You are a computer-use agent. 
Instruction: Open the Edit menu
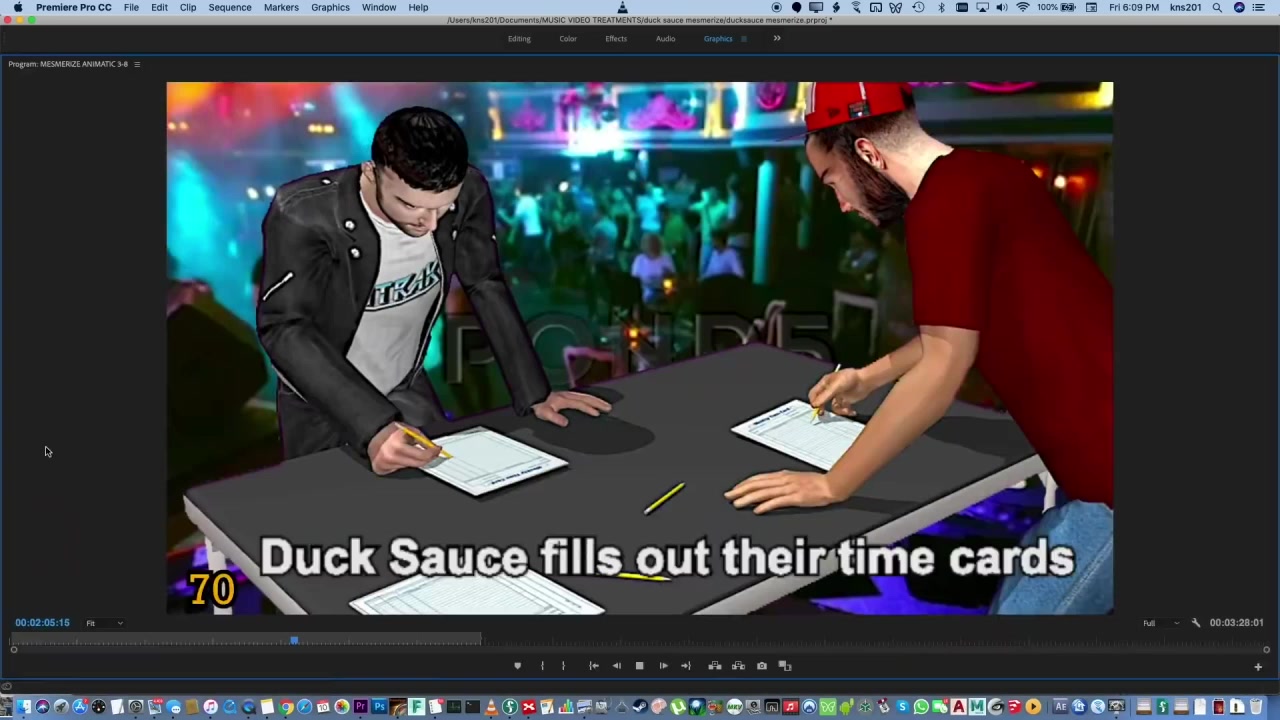(x=159, y=7)
